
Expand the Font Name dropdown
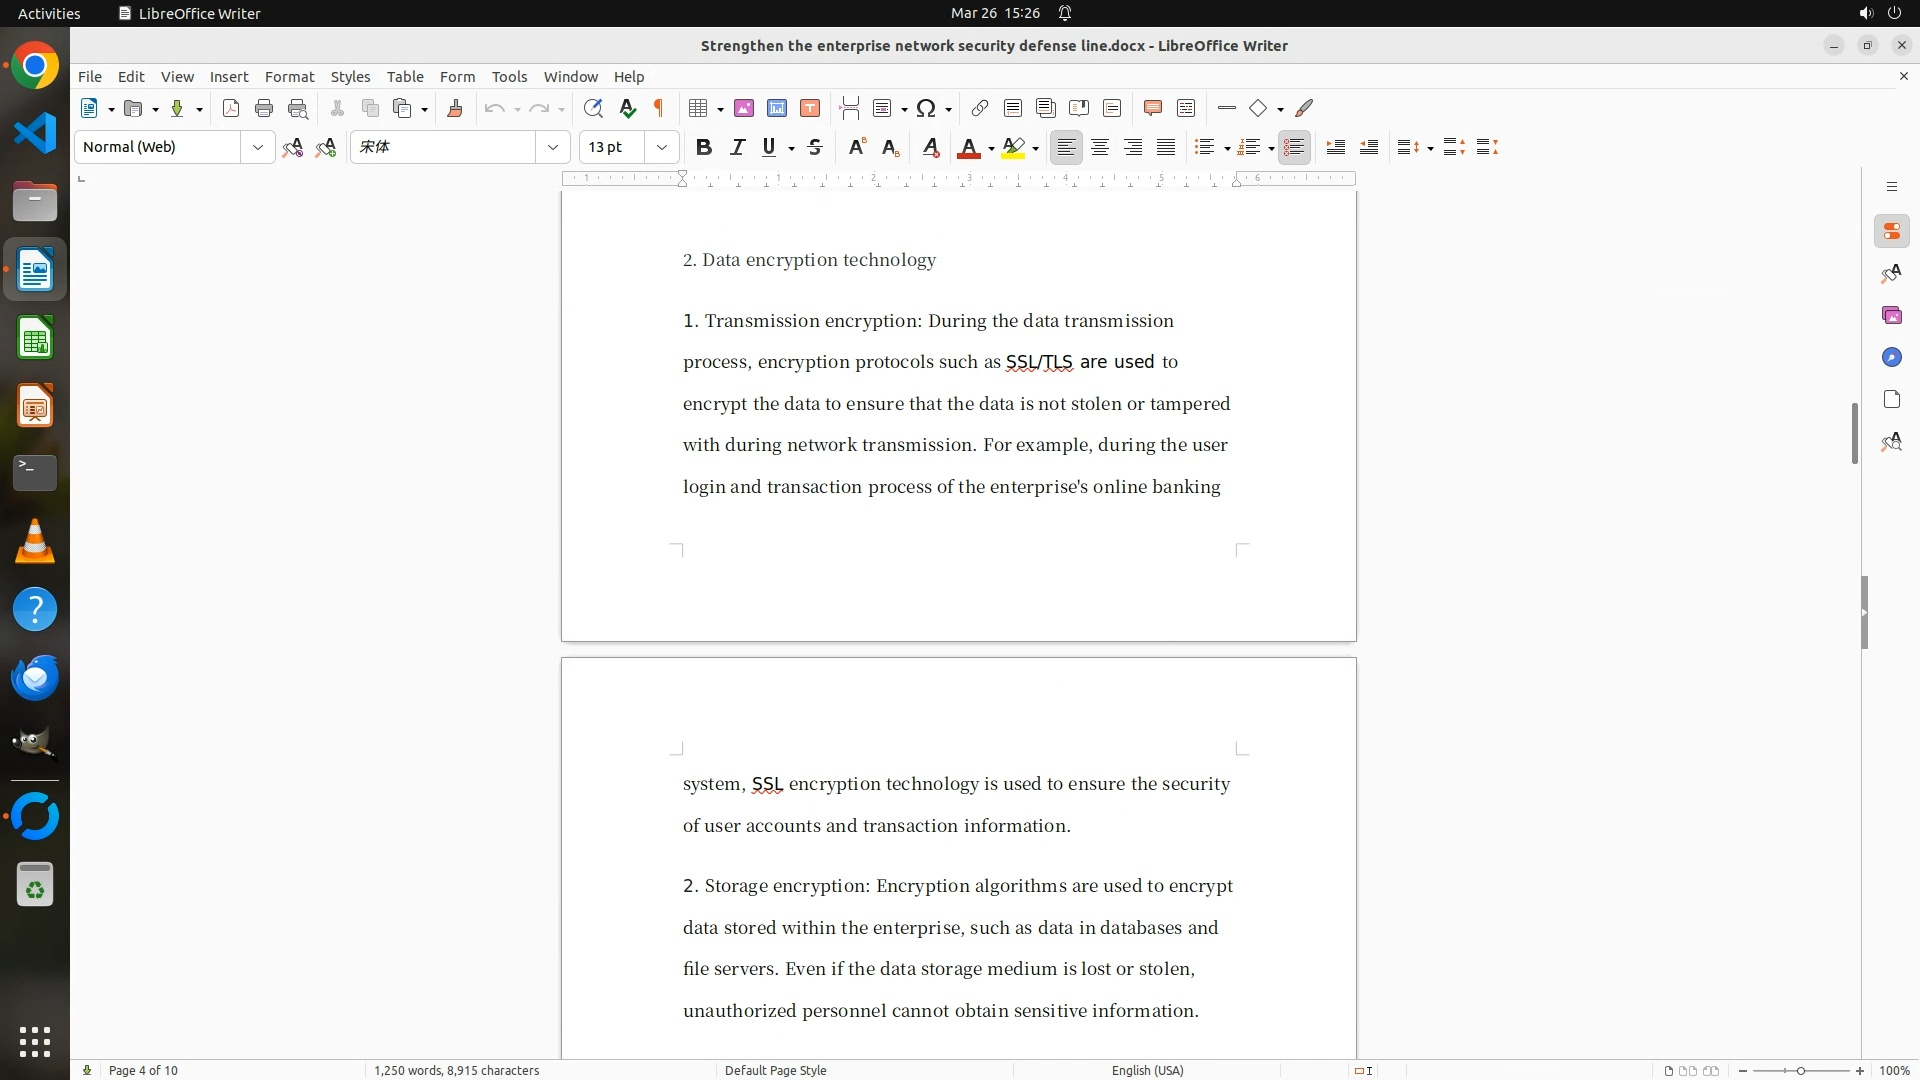point(552,147)
